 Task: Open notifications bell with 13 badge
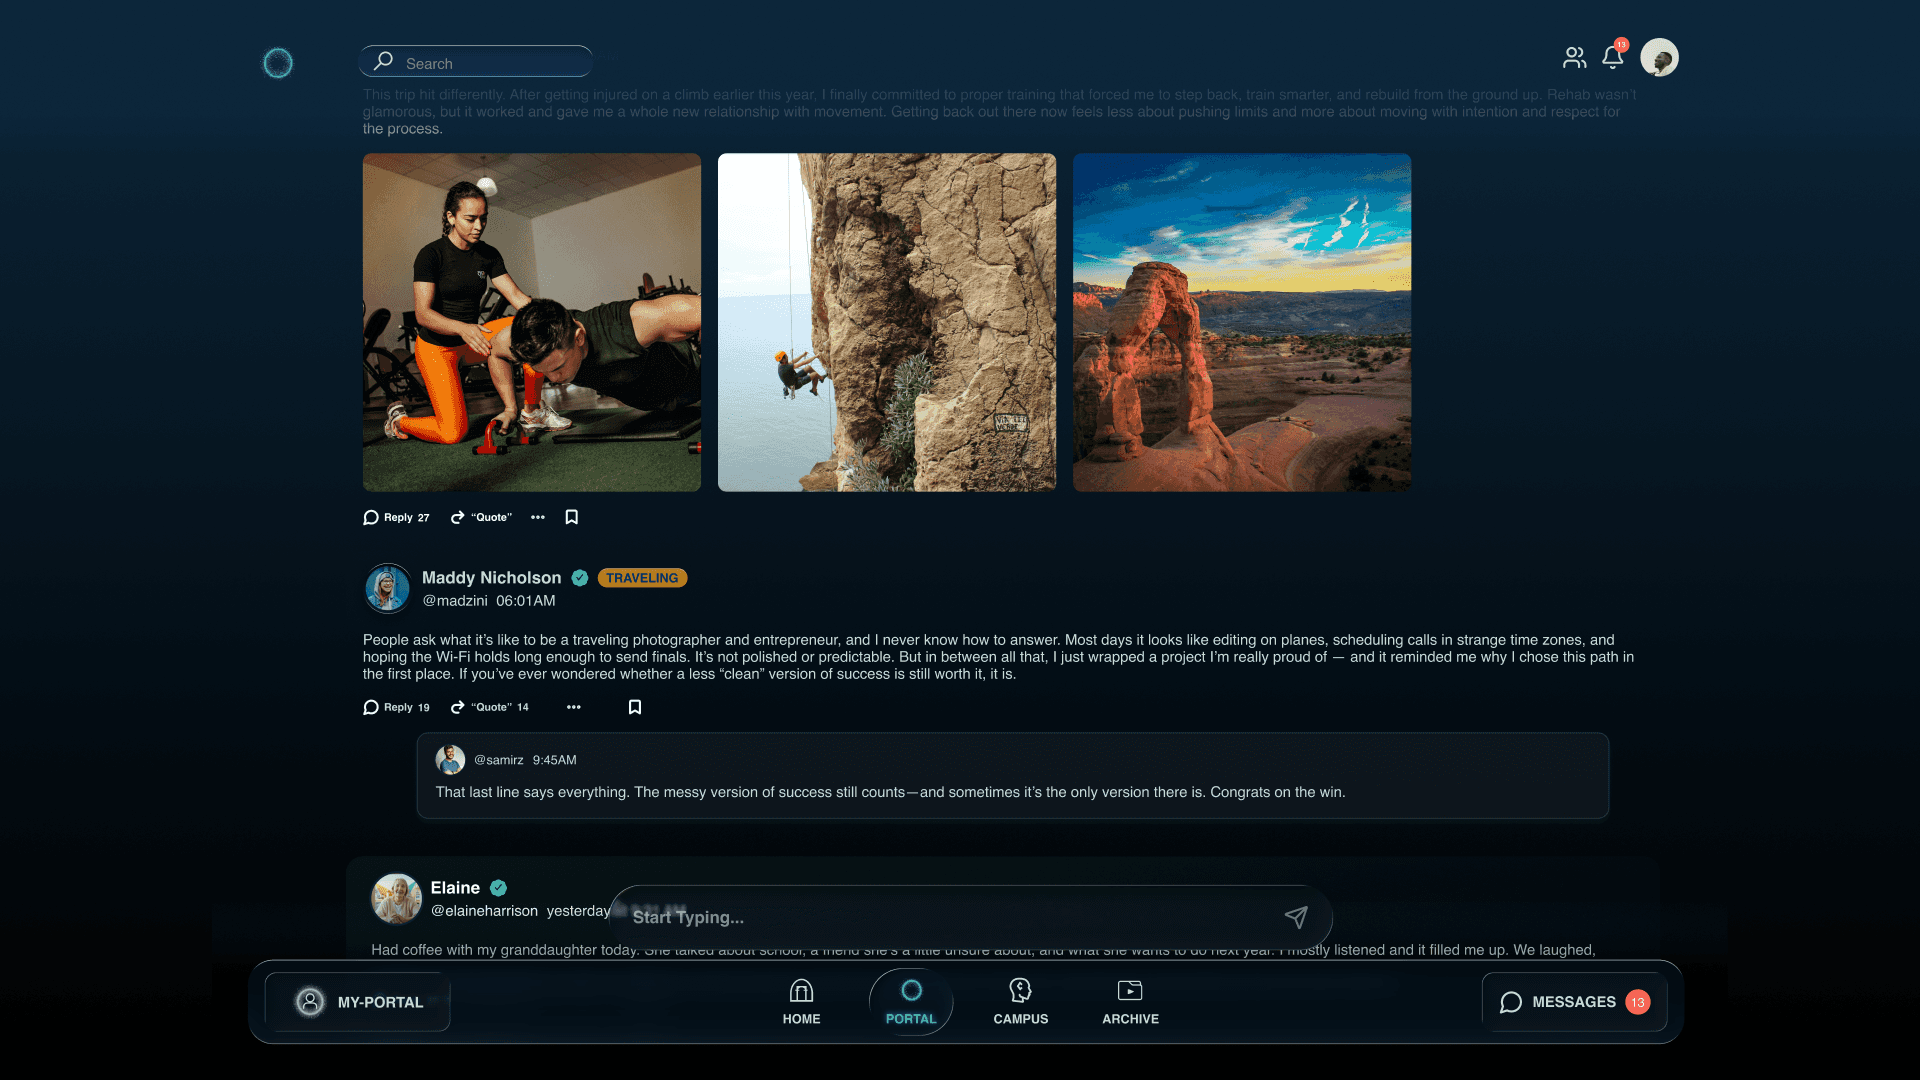tap(1612, 57)
